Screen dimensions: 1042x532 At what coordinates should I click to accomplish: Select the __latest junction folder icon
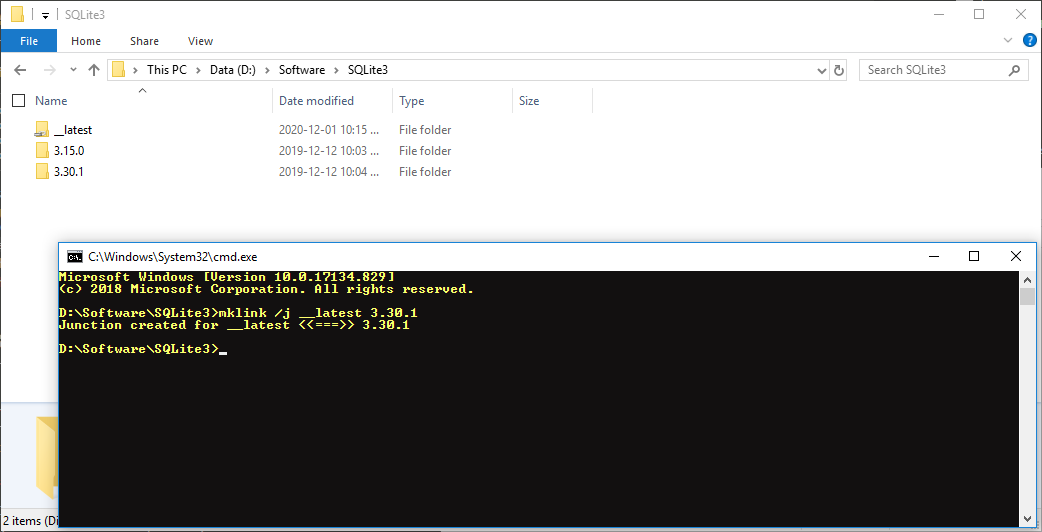42,130
